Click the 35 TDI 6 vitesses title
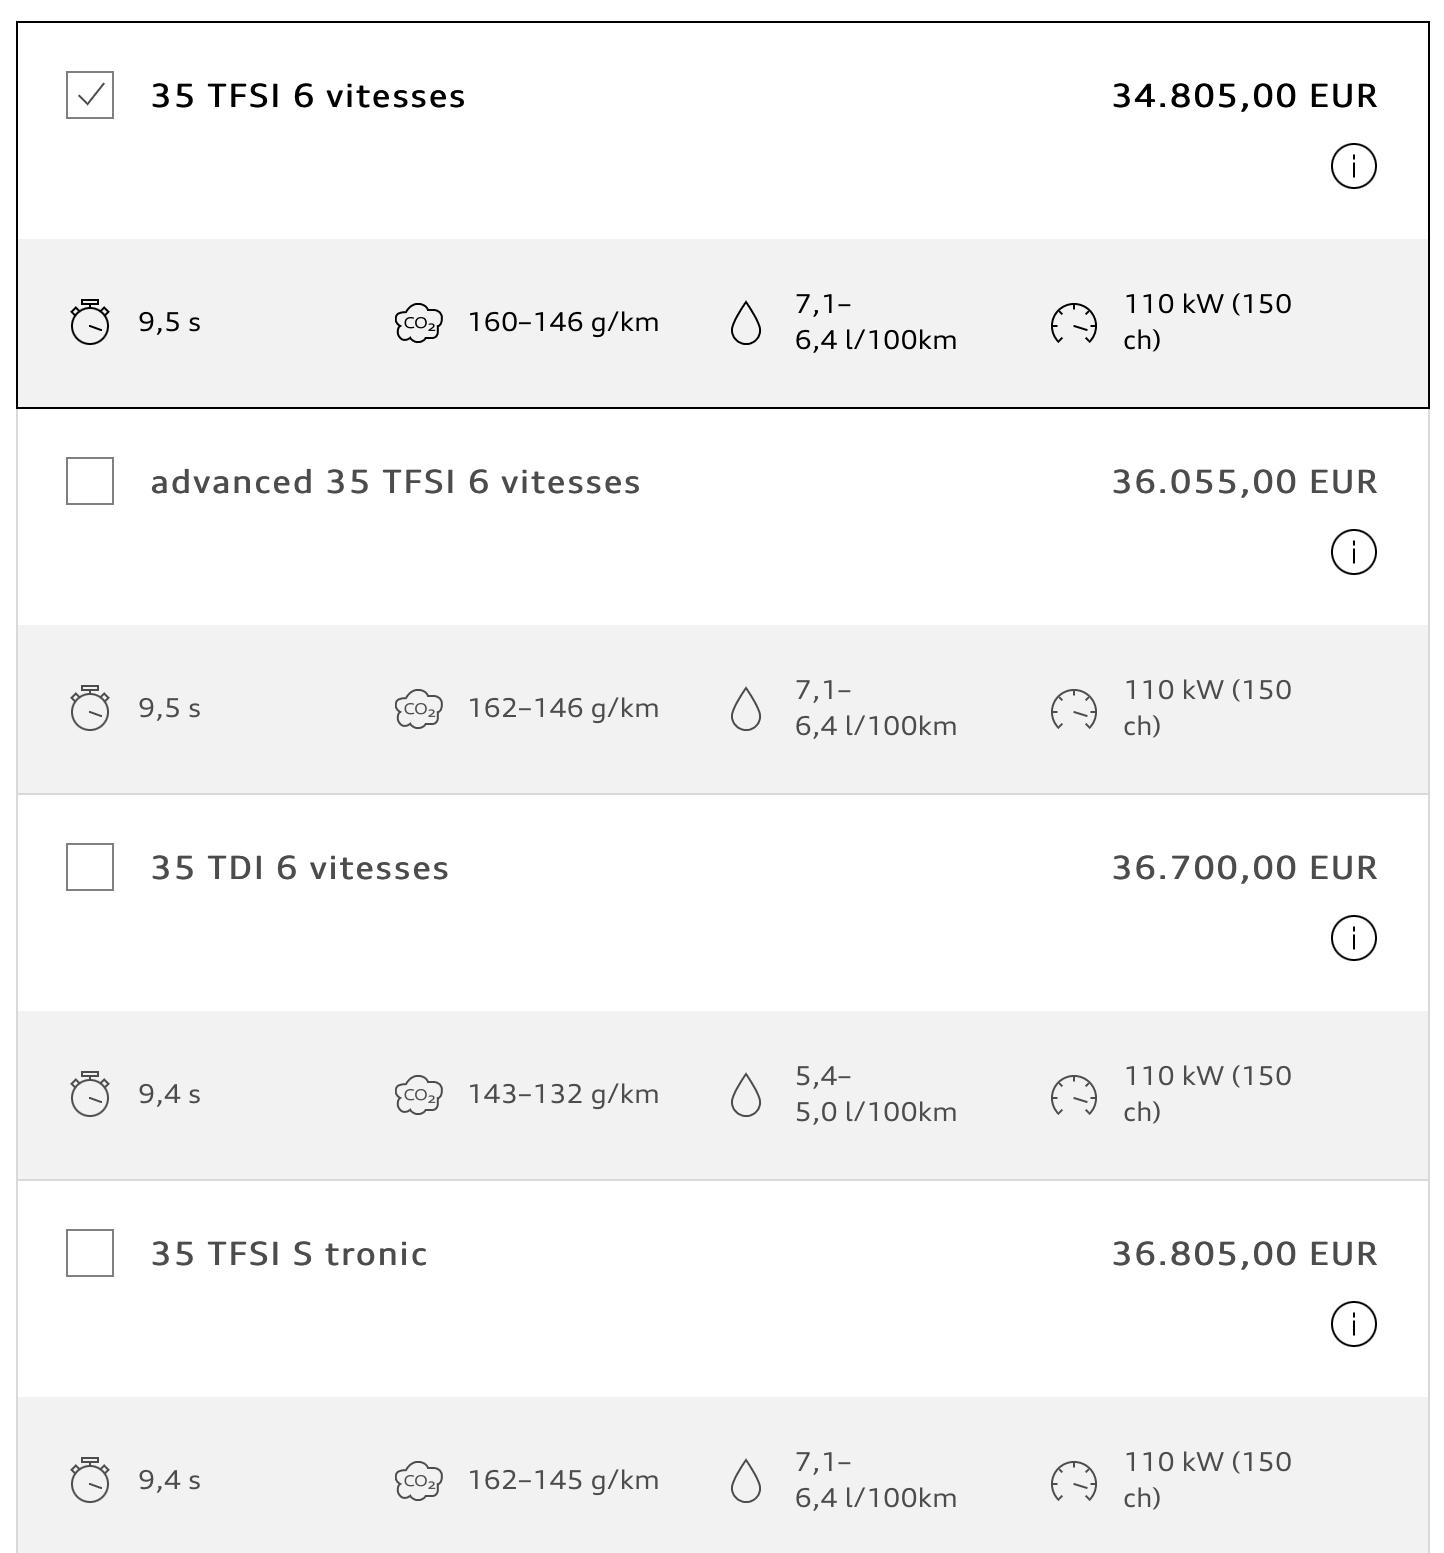1444x1553 pixels. pos(300,868)
